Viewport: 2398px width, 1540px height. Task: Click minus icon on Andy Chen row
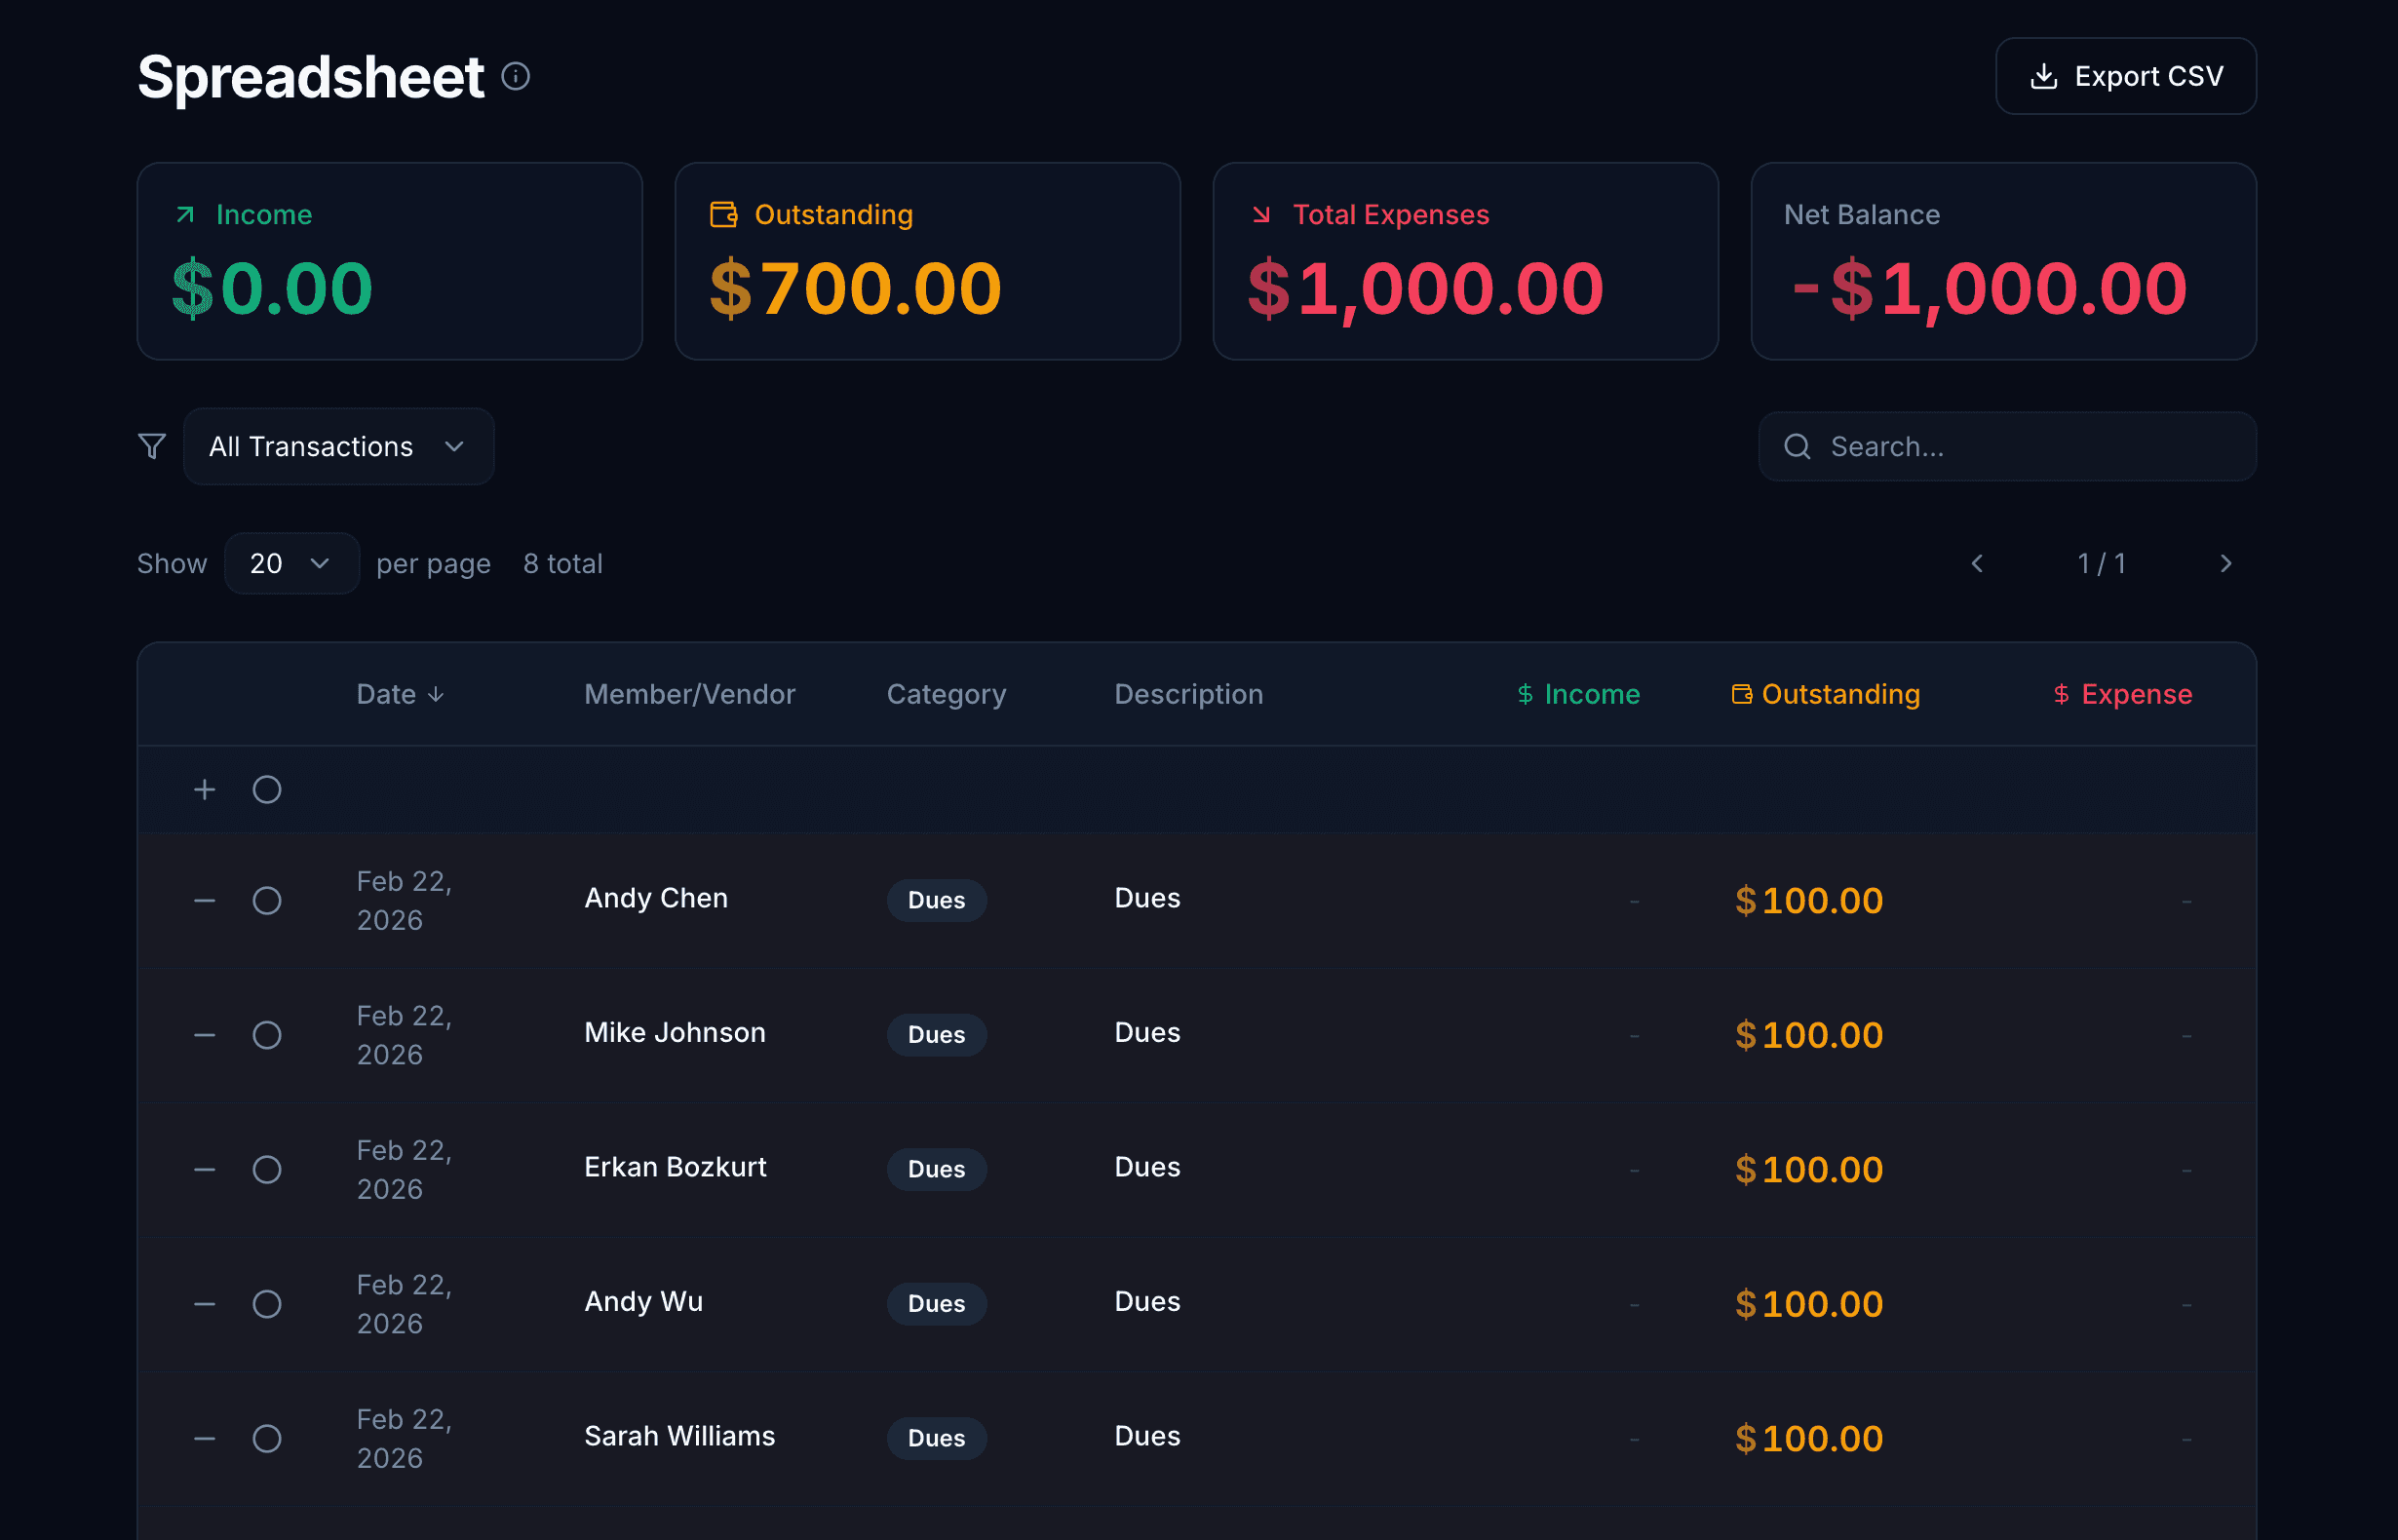click(x=204, y=901)
